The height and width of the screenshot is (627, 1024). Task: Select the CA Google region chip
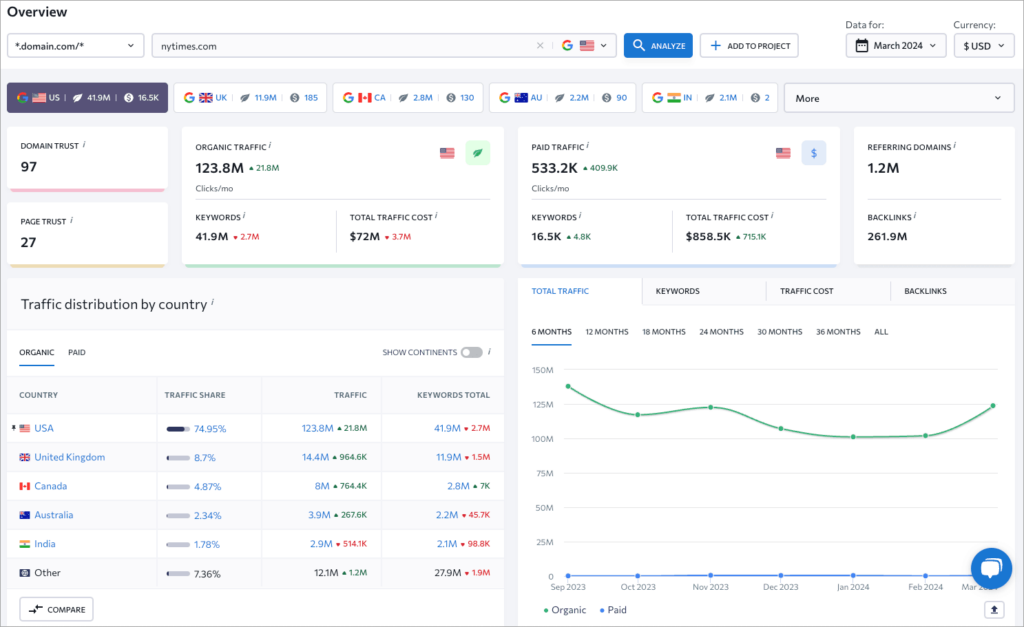(x=408, y=98)
